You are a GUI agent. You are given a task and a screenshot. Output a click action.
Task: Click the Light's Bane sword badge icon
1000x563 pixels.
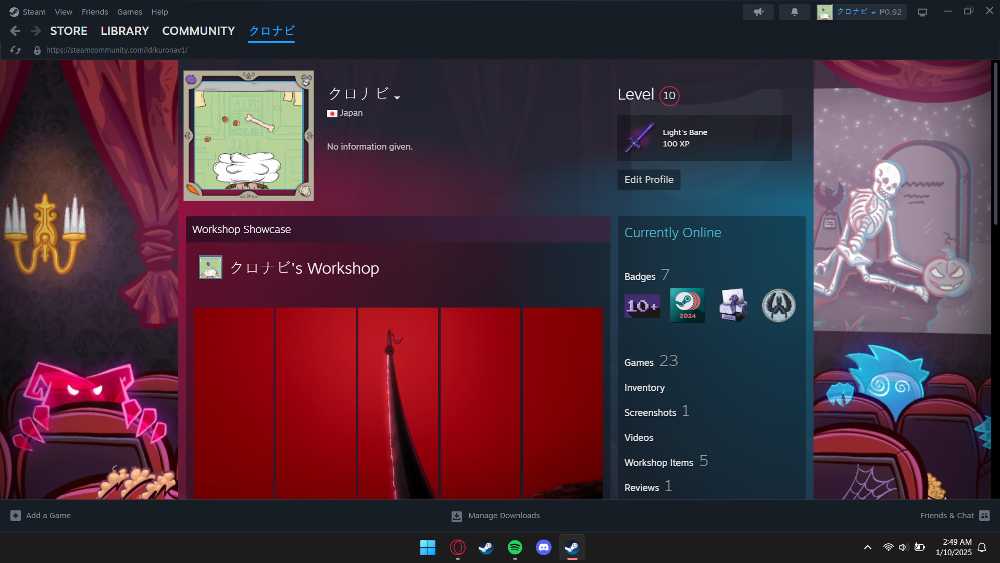coord(639,138)
